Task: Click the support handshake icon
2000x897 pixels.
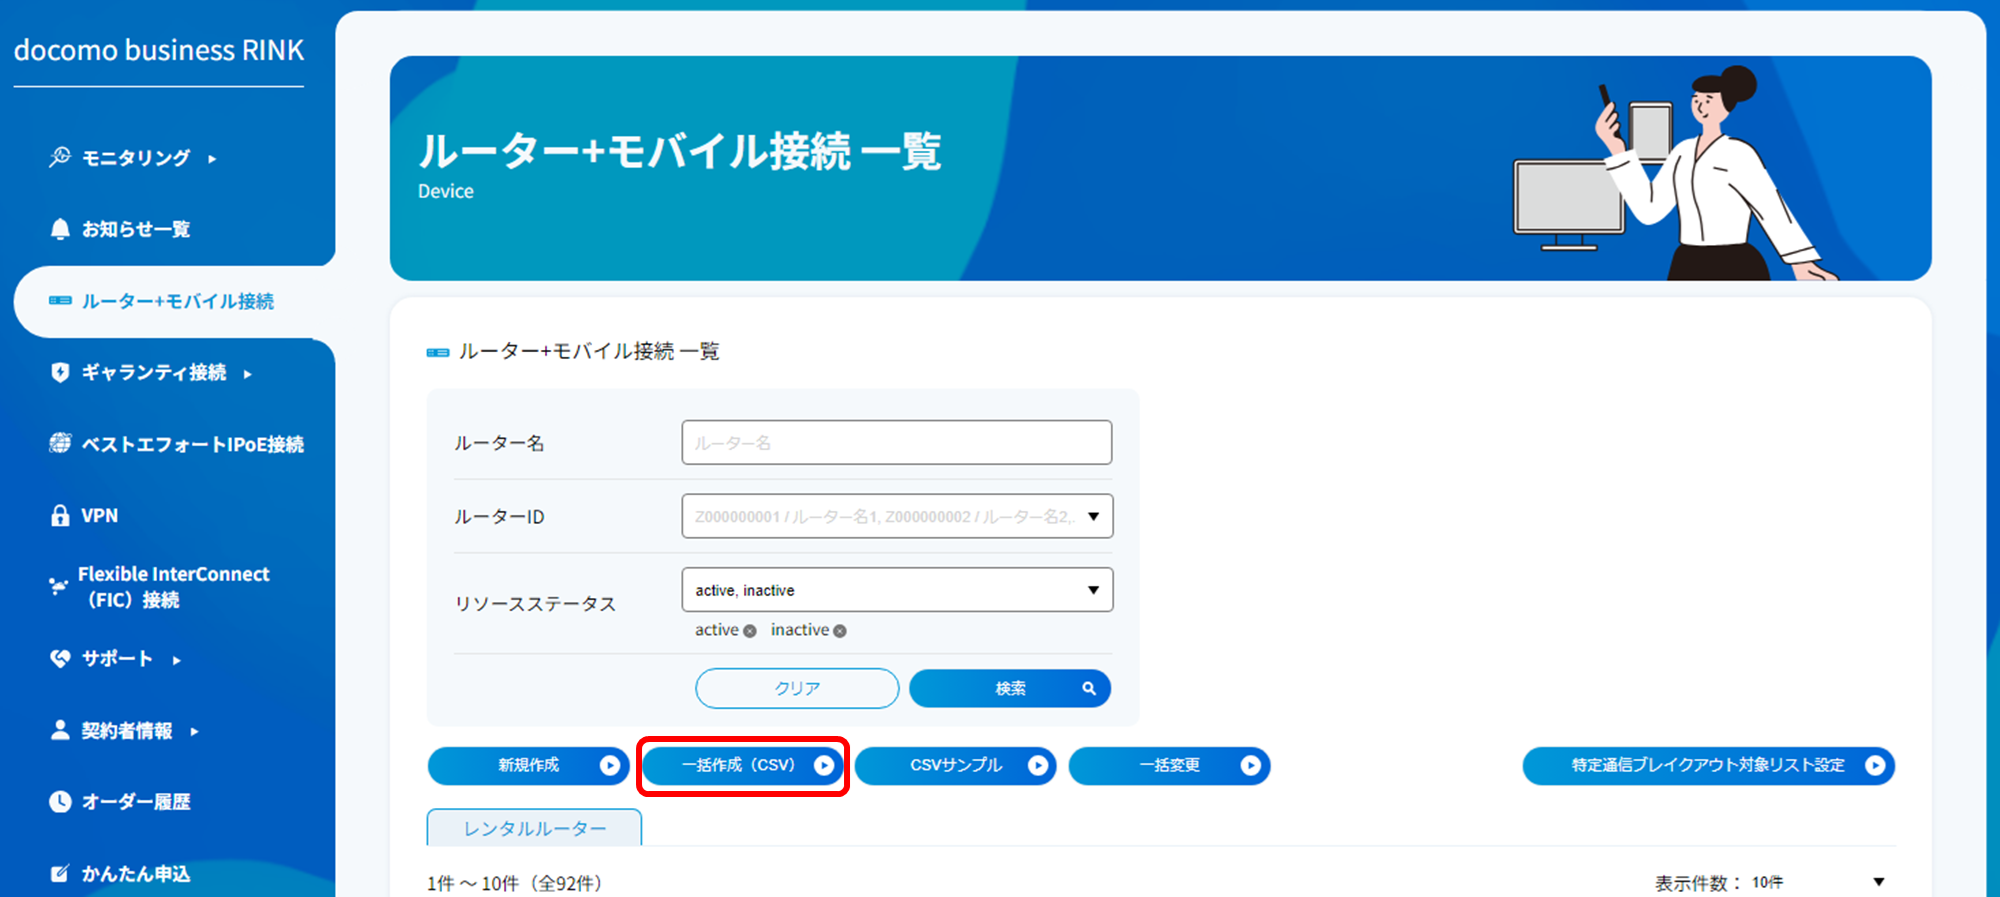Action: (60, 658)
